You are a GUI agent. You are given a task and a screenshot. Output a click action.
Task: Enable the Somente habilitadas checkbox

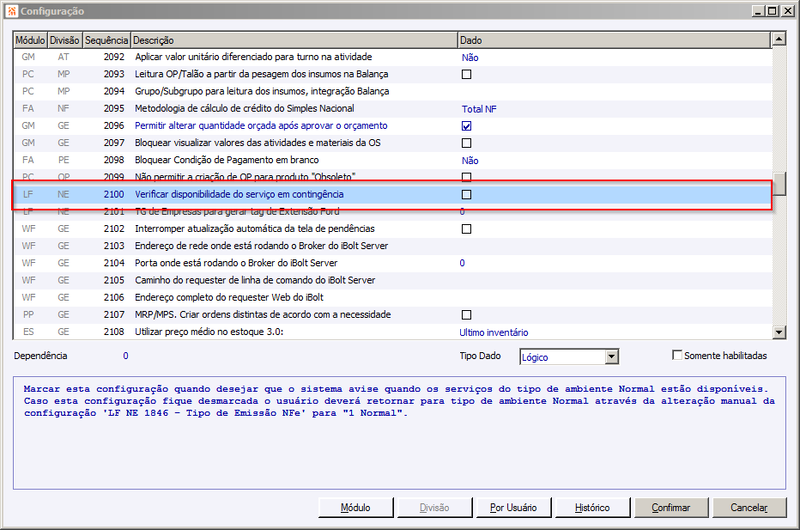pyautogui.click(x=677, y=355)
